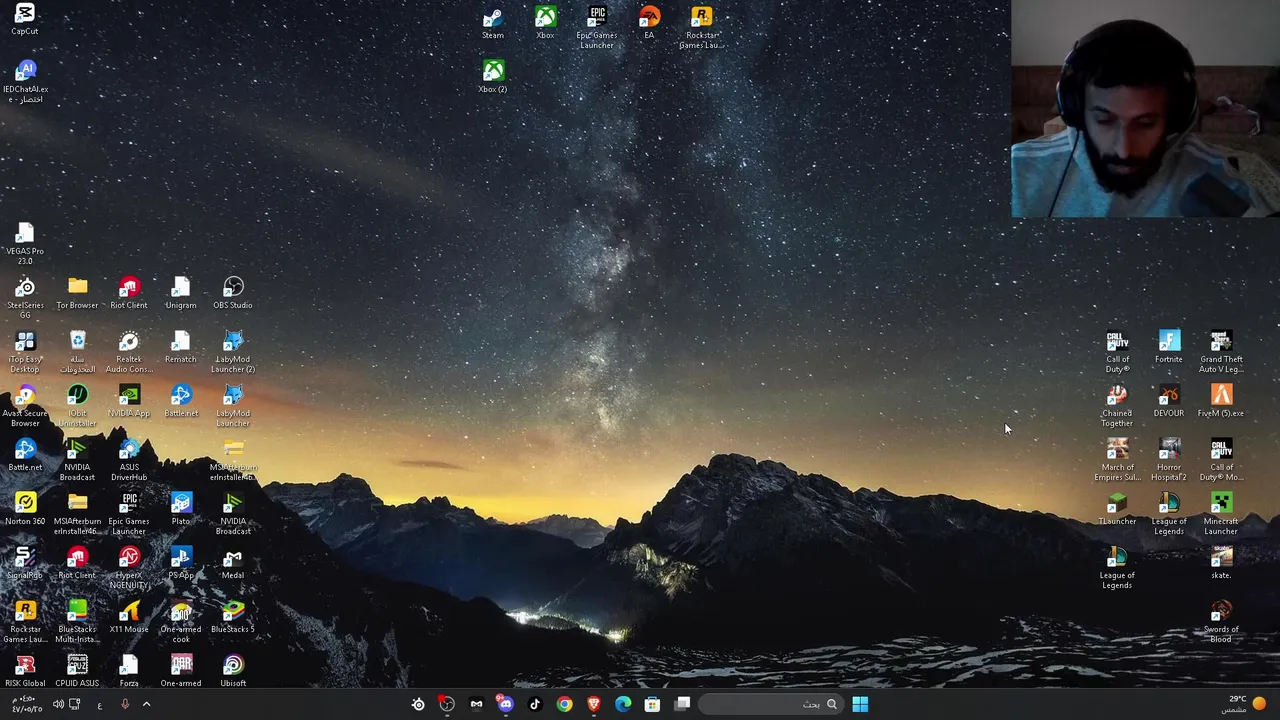Select the FiveM (5).exe desktop icon
1280x720 pixels.
click(1221, 400)
